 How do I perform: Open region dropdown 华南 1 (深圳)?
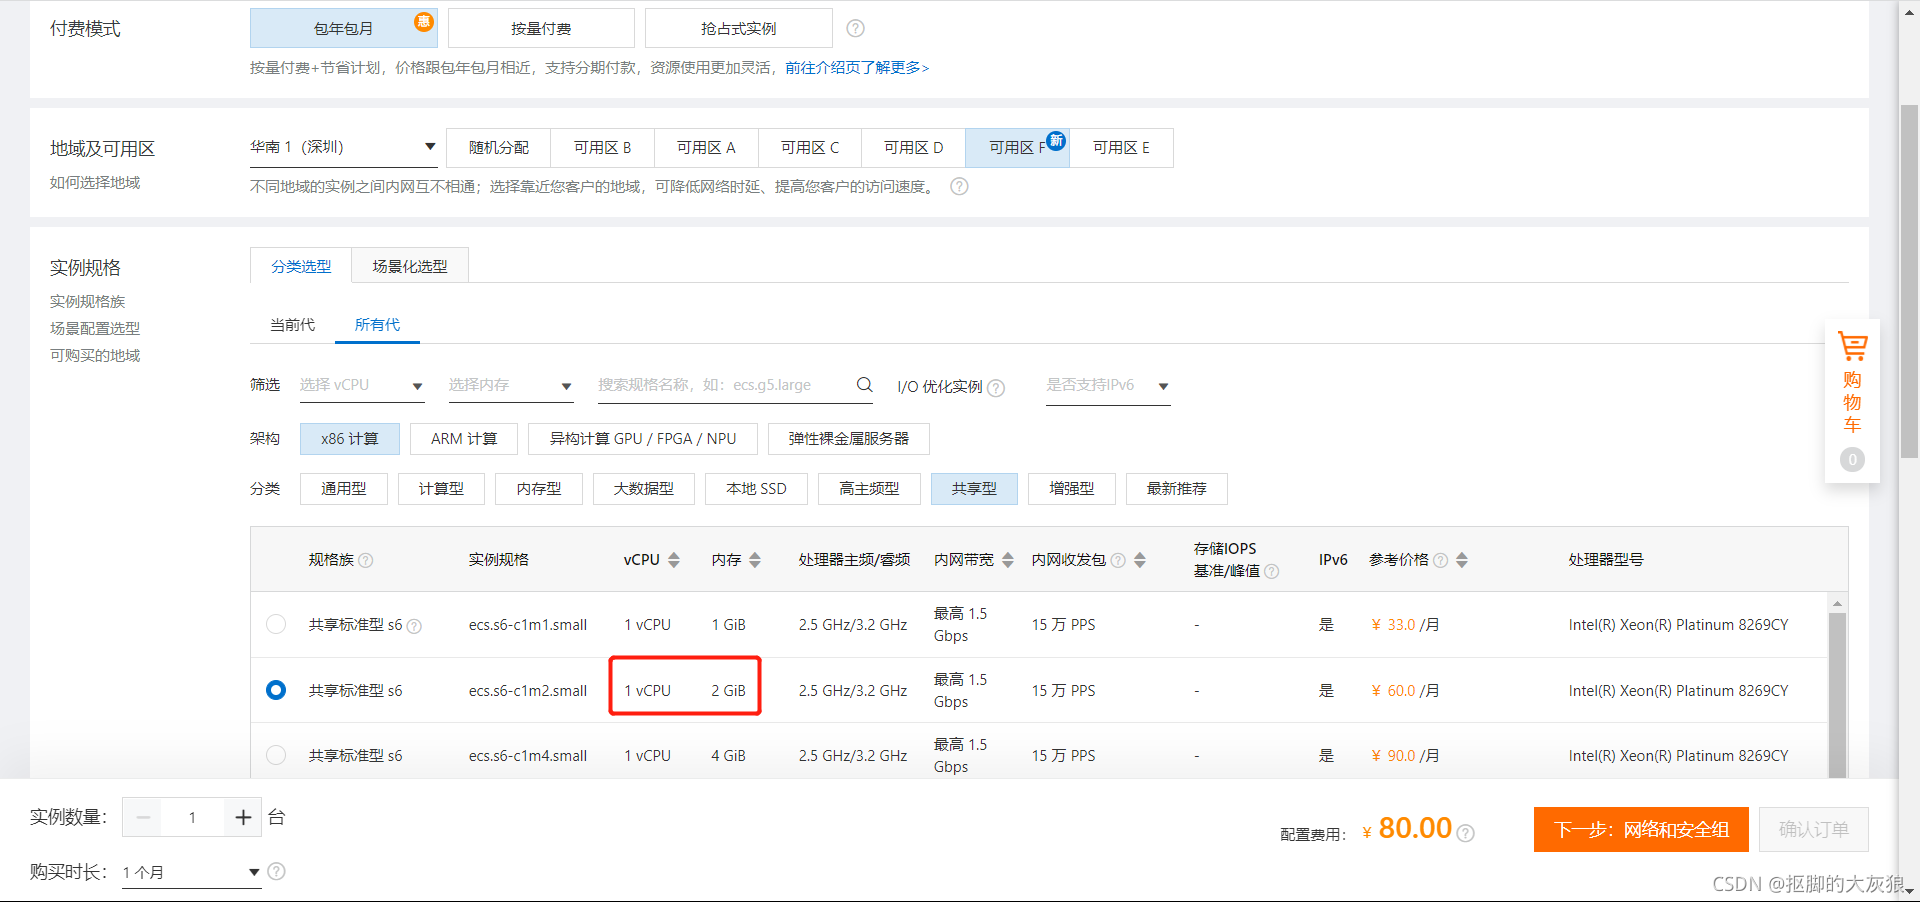click(x=343, y=147)
